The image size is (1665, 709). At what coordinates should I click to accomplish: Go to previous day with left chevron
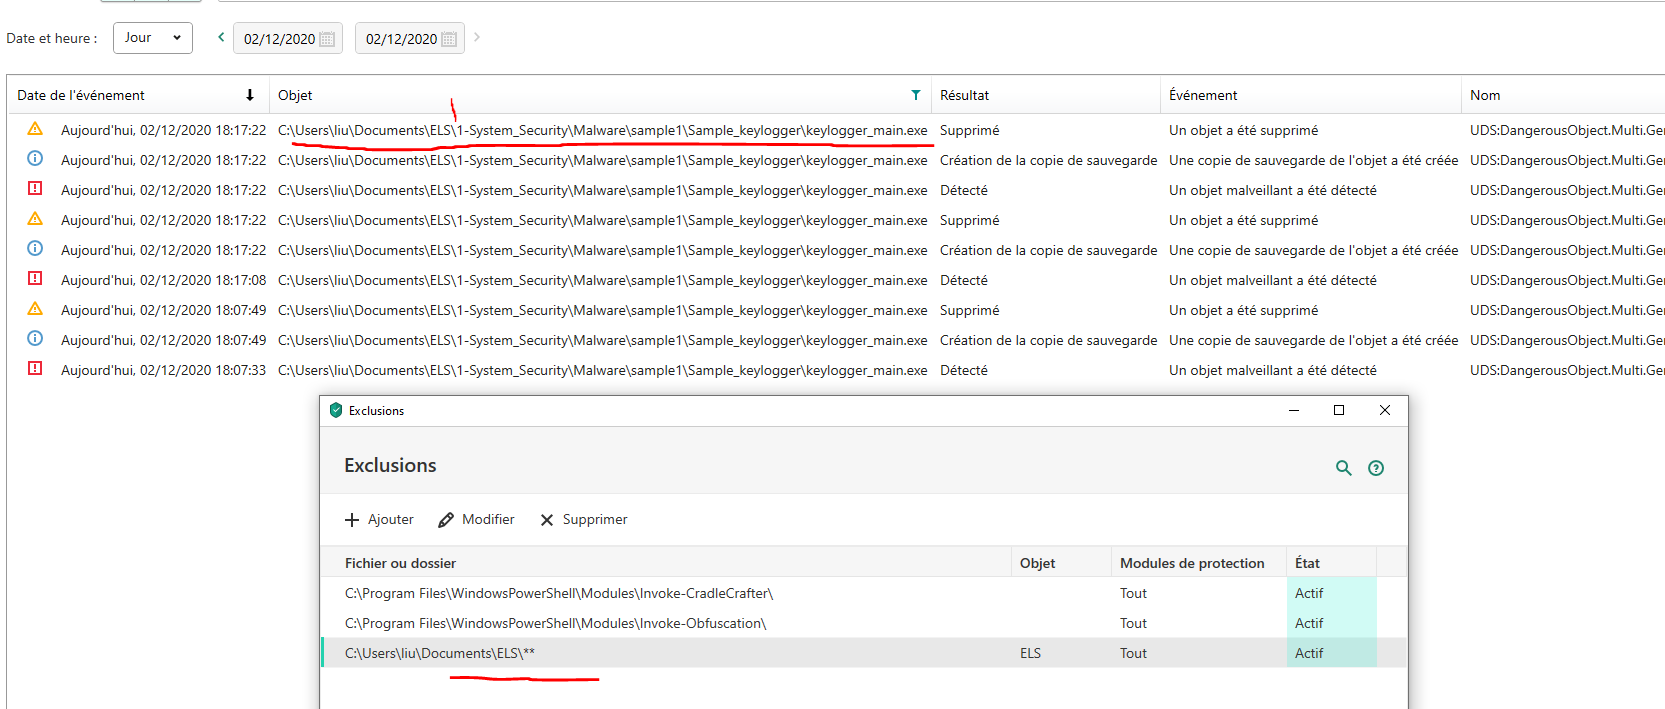click(221, 37)
